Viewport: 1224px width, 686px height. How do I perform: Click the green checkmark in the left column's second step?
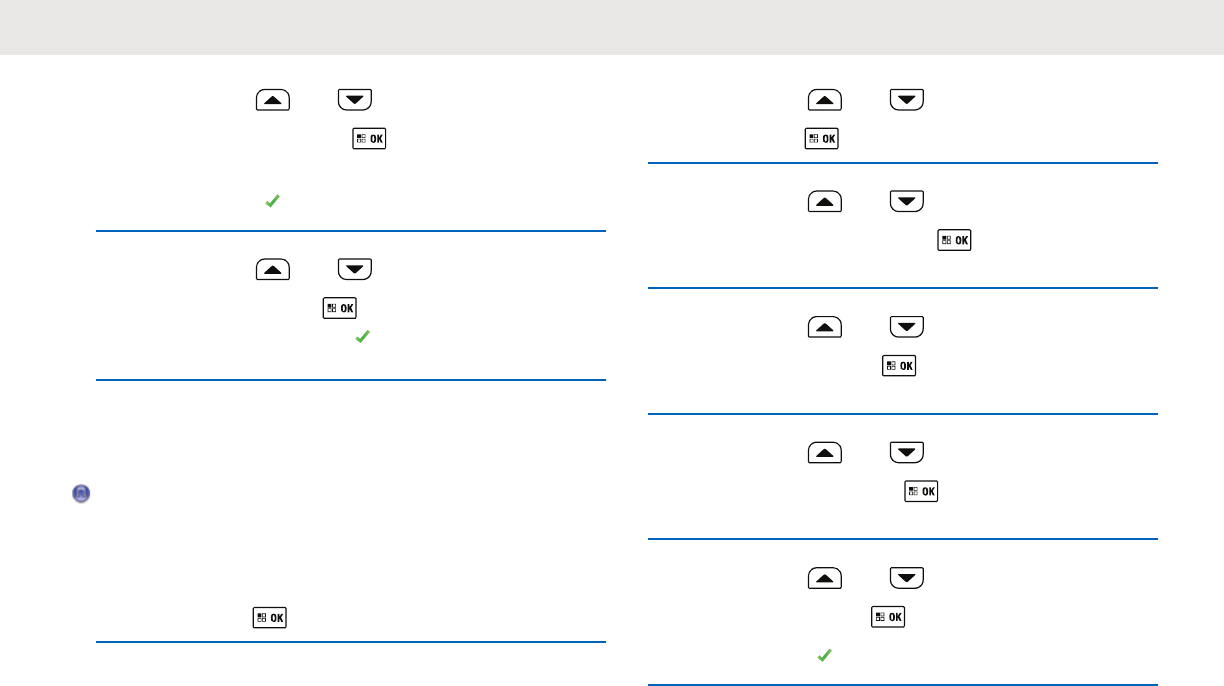(362, 339)
